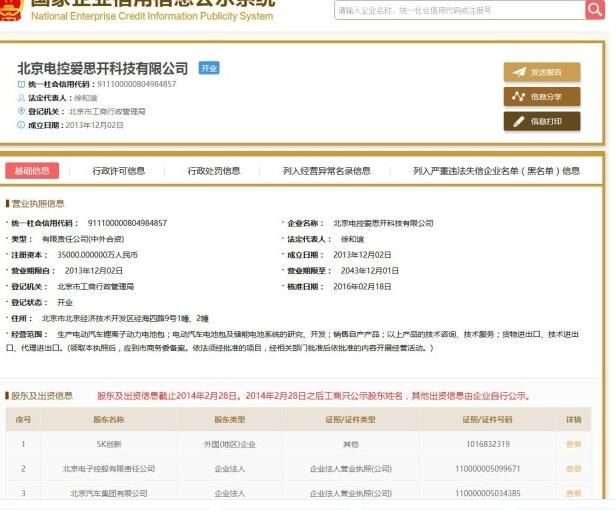Click registration authority 北京市工商行政管理局 in license info

pyautogui.click(x=95, y=286)
